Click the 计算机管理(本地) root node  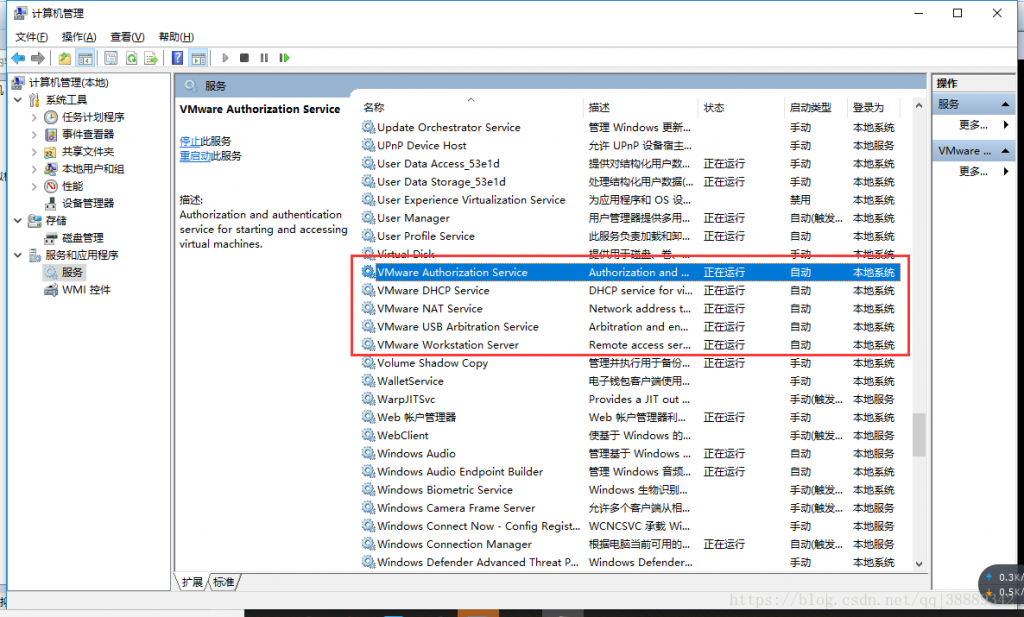69,82
